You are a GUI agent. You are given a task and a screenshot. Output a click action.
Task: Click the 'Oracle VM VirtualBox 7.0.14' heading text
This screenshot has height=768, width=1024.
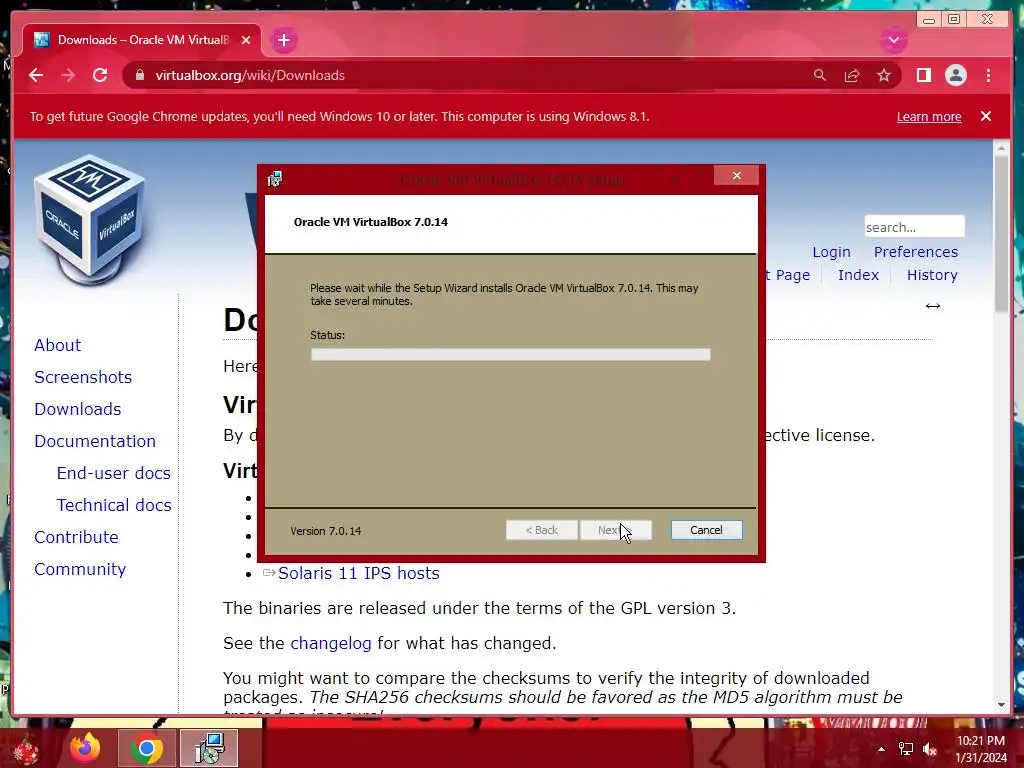[370, 222]
